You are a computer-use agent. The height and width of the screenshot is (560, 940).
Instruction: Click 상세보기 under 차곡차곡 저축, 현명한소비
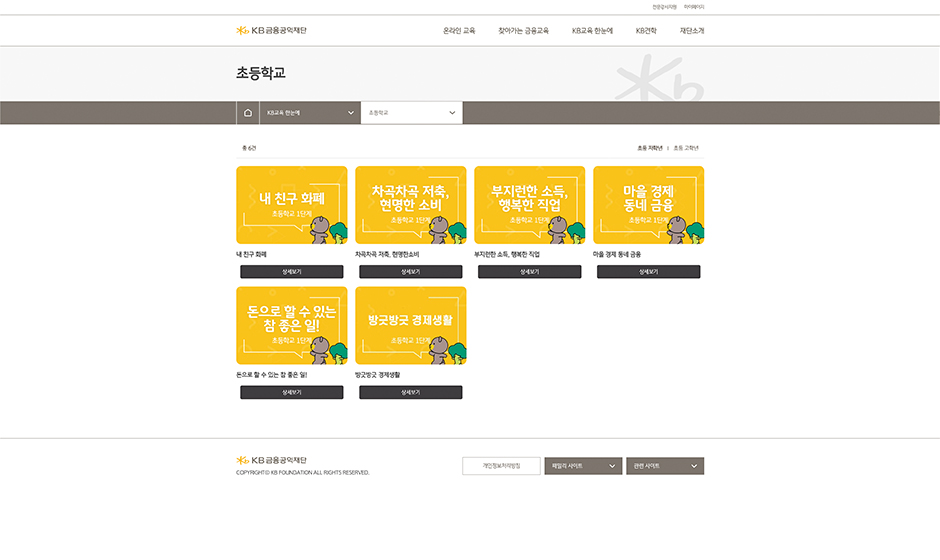coord(411,272)
